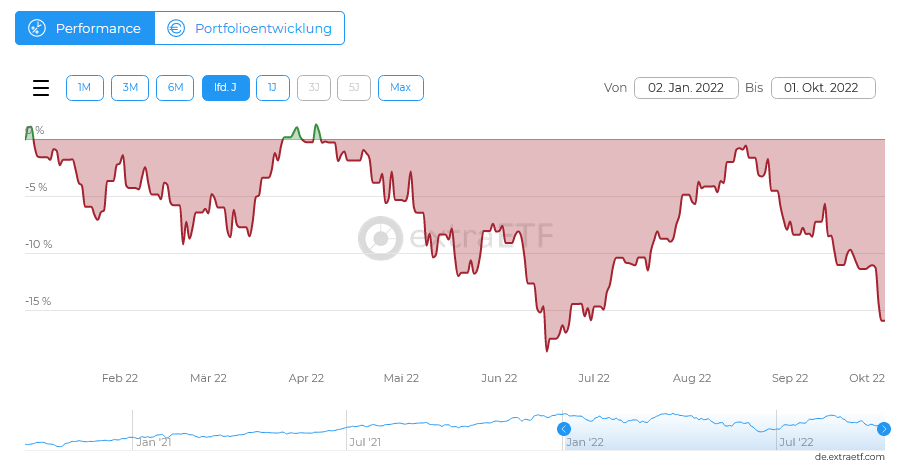897x474 pixels.
Task: Select the 3M time range
Action: tap(130, 88)
